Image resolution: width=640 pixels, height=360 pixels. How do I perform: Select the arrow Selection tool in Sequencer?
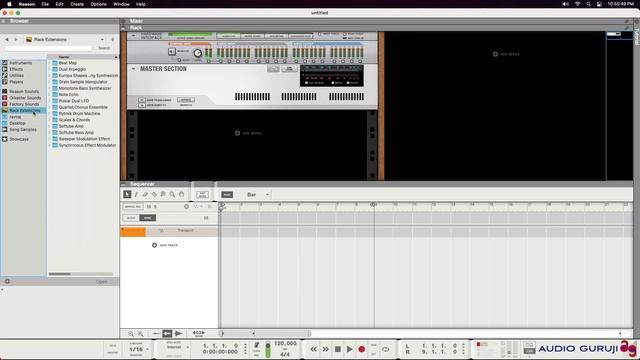[x=127, y=194]
